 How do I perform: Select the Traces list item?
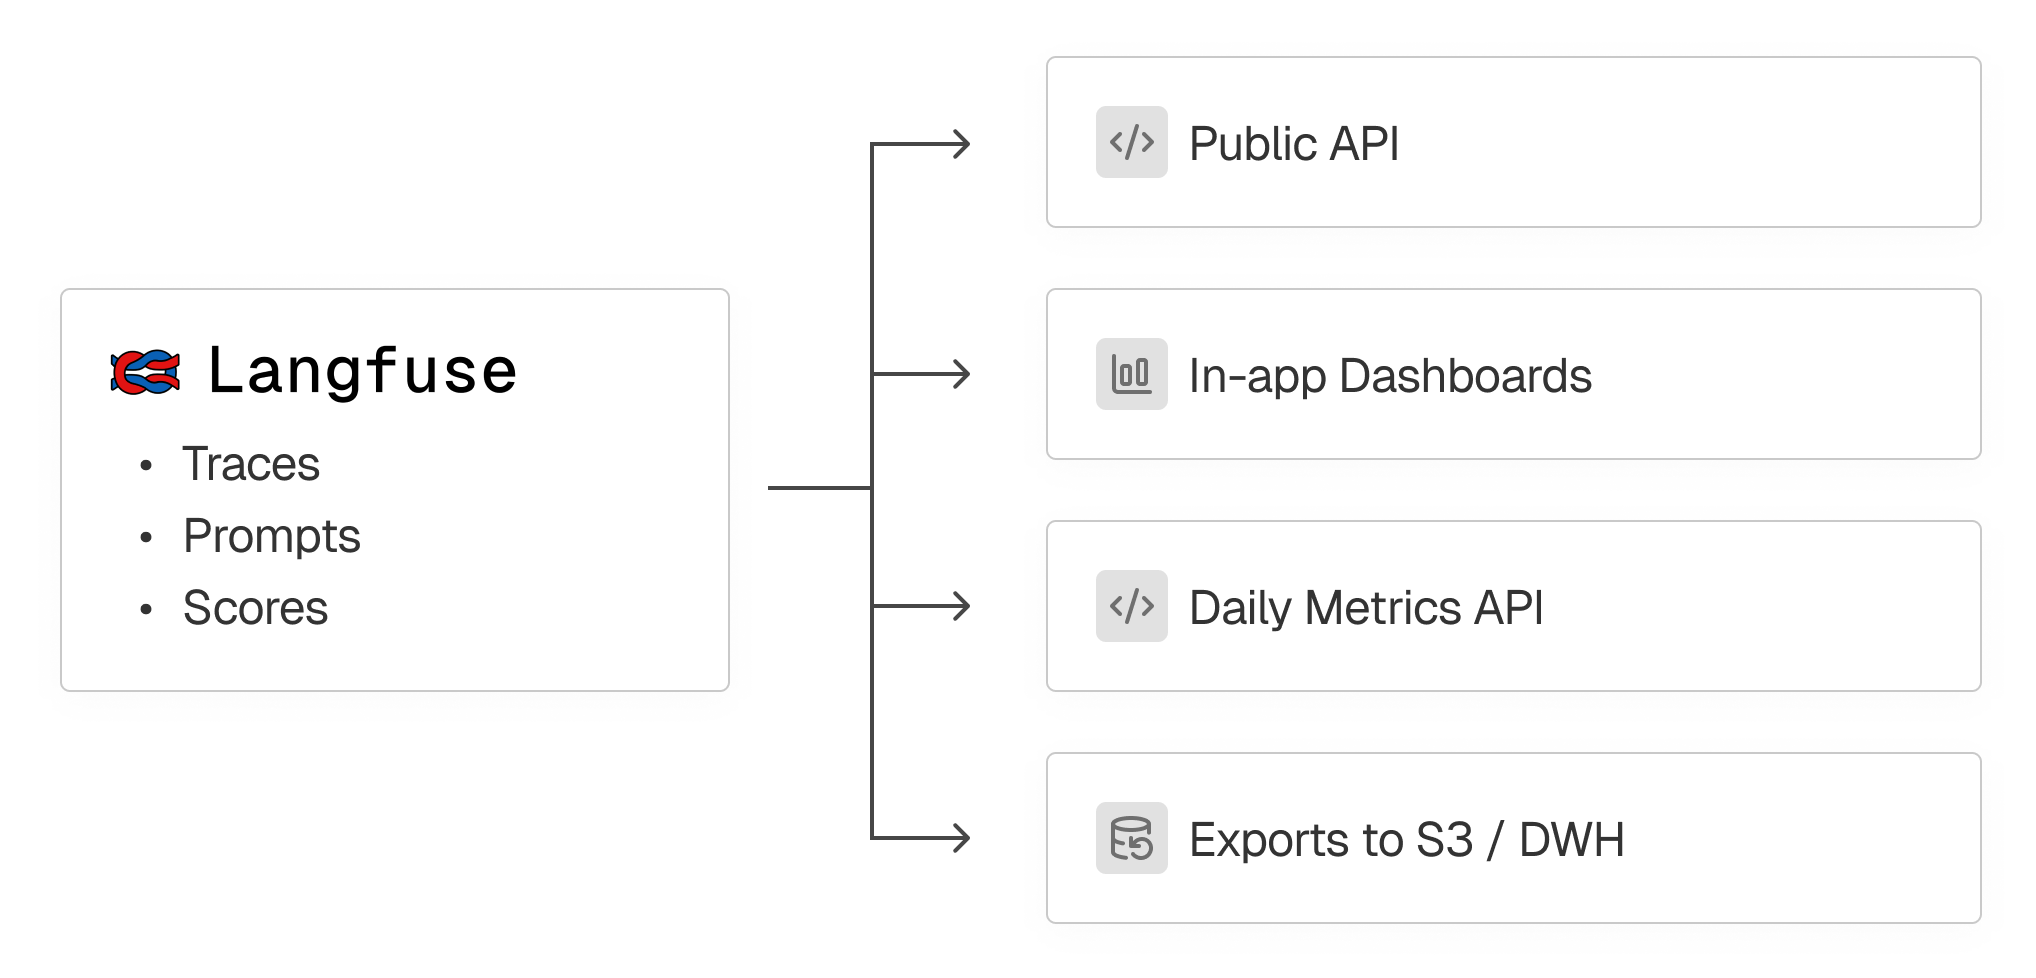[251, 465]
